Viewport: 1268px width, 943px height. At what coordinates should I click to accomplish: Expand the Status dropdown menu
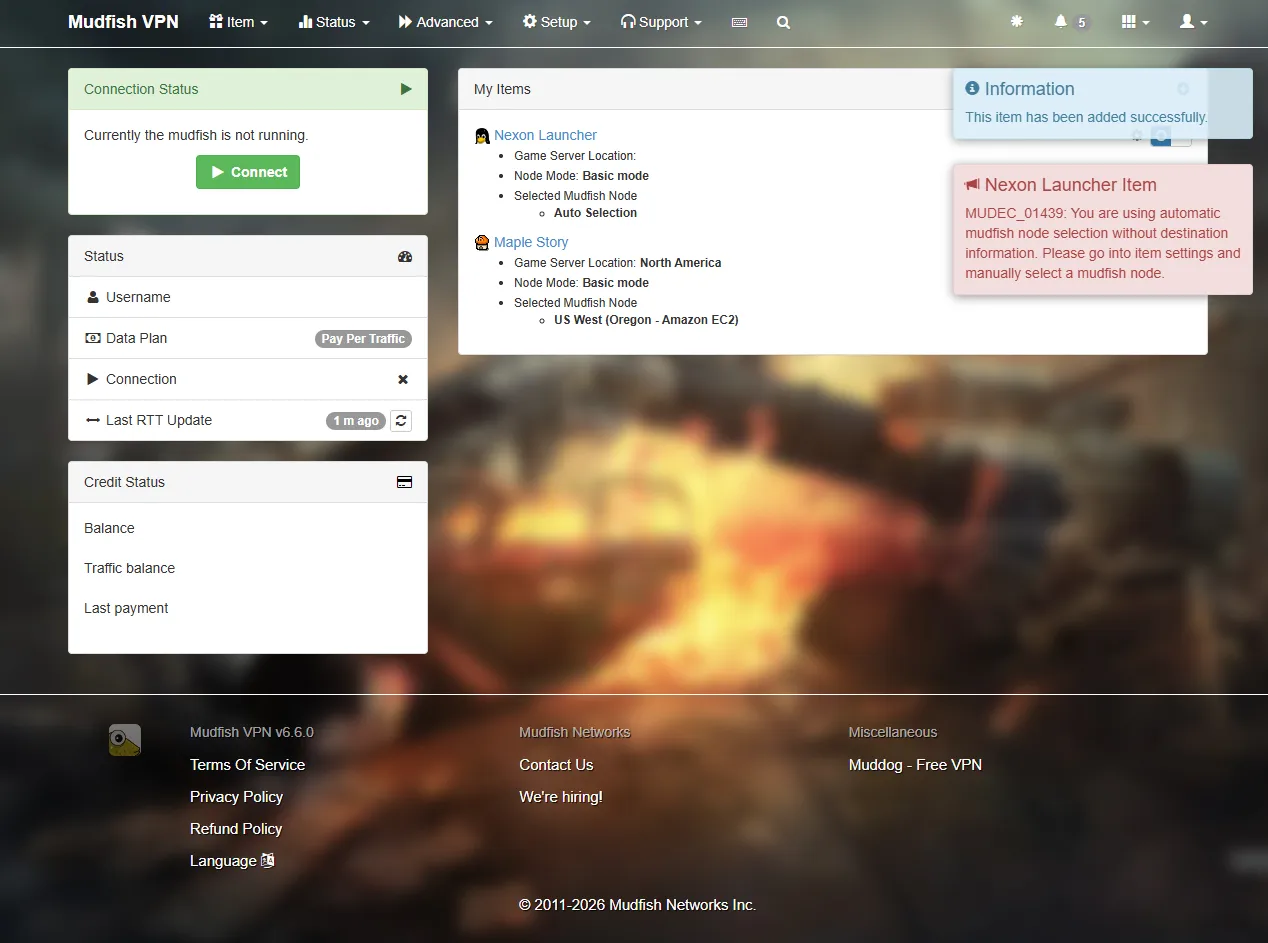tap(334, 22)
